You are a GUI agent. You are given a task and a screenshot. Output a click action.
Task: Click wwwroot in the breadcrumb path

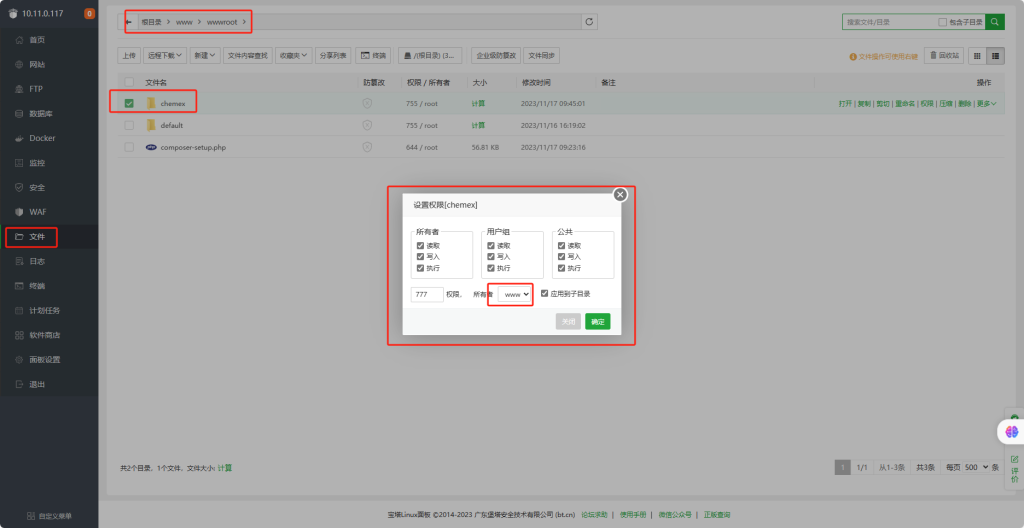(x=222, y=22)
